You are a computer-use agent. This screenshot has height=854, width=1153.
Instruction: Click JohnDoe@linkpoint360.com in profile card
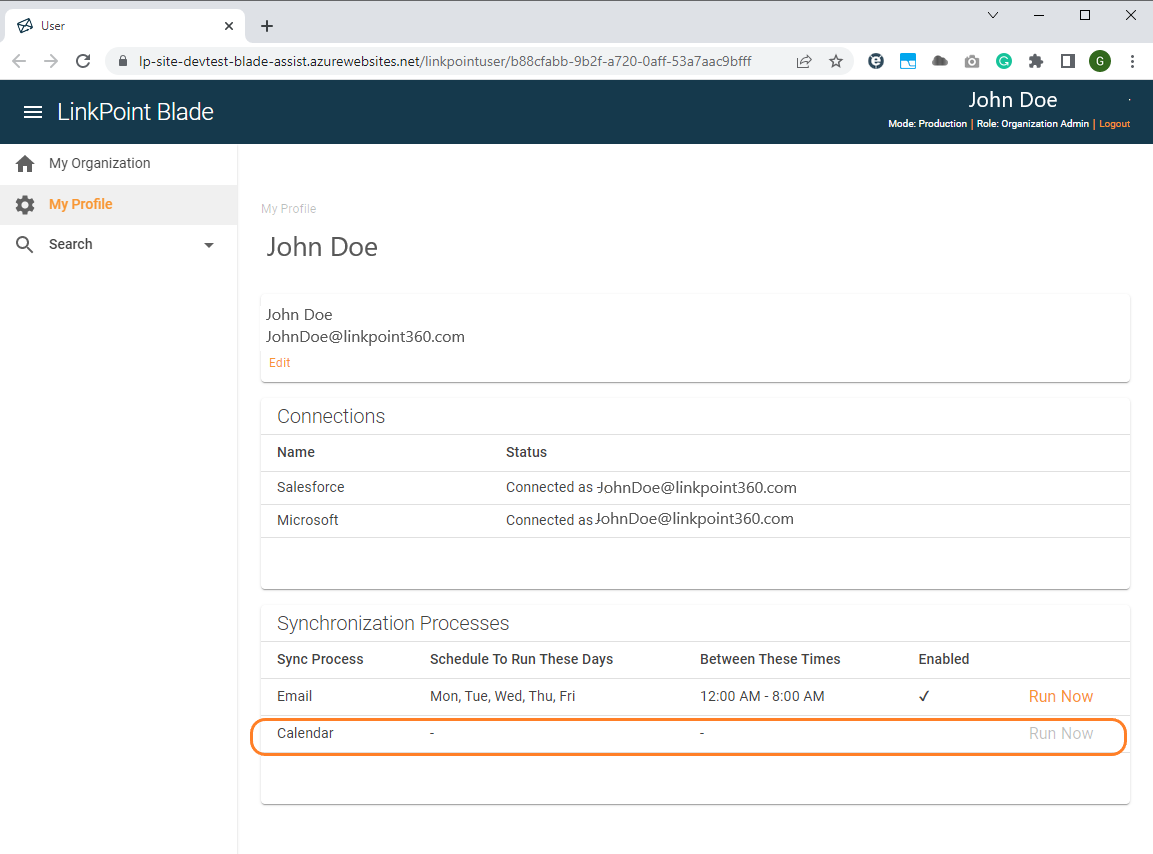(365, 337)
